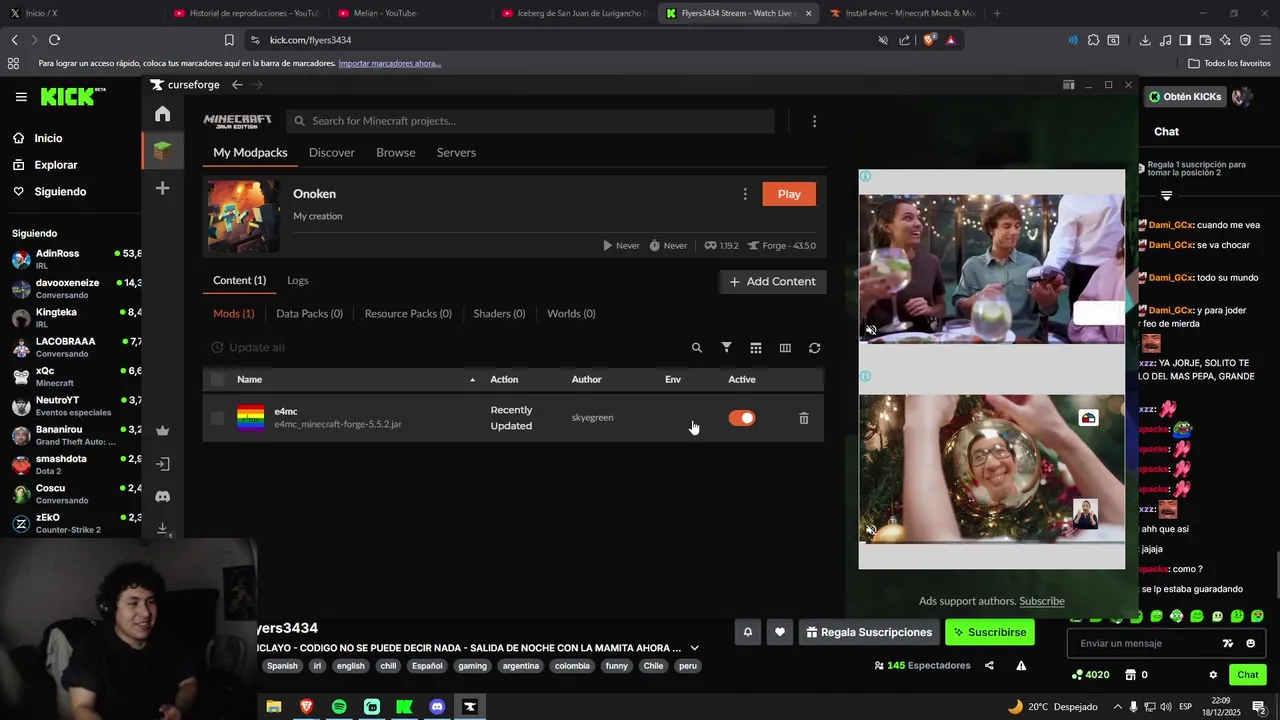The width and height of the screenshot is (1280, 720).
Task: Go back with CurseForge back arrow
Action: (x=237, y=85)
